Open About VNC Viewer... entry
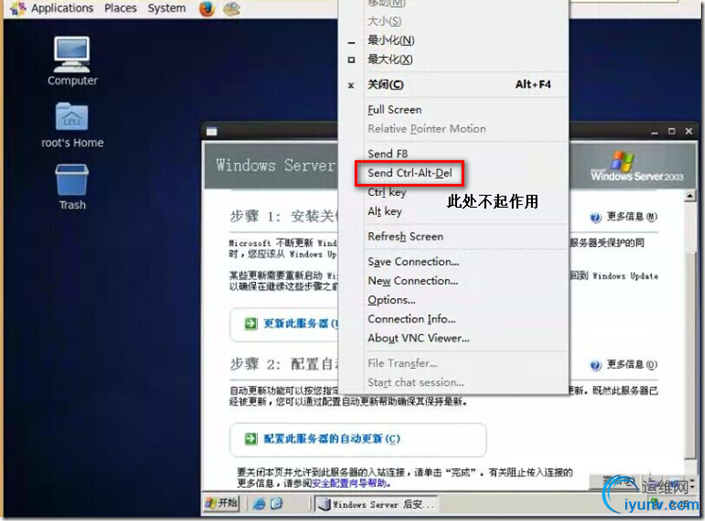 (453, 338)
